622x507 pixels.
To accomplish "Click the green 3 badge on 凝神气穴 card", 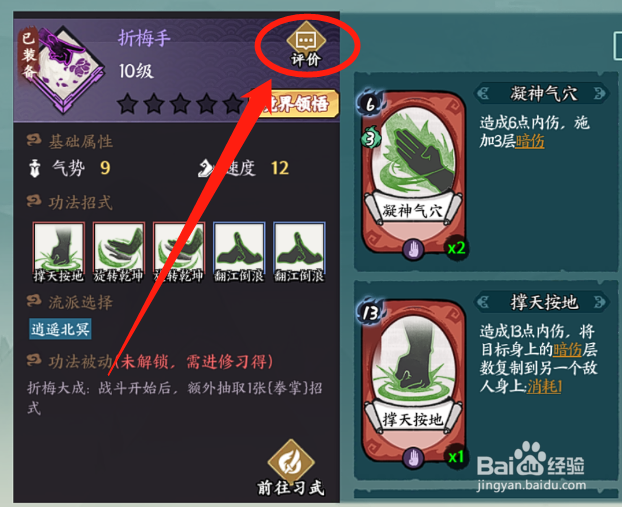I will (x=371, y=138).
